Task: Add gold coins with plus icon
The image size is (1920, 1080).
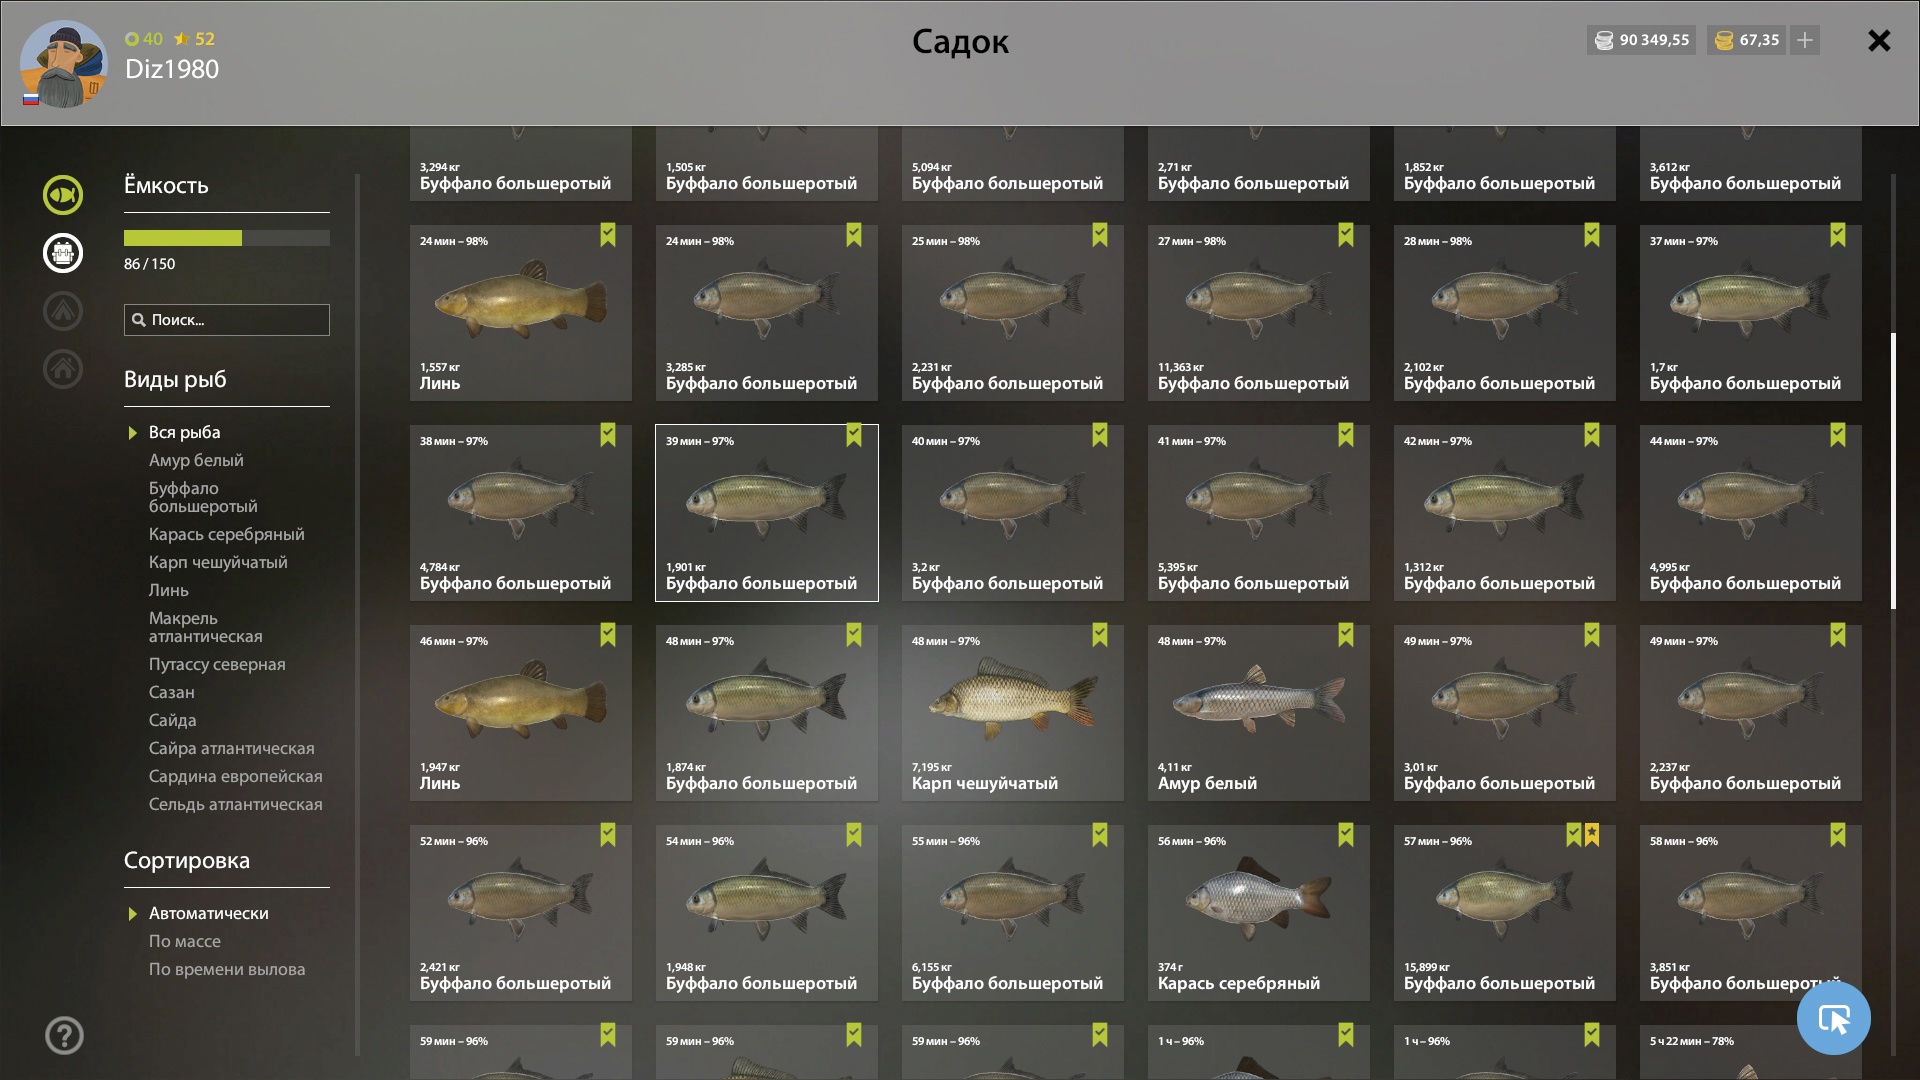Action: coord(1805,40)
